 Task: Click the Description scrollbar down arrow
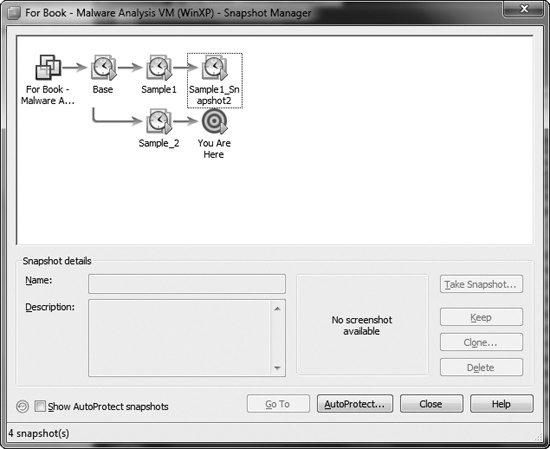[x=277, y=368]
